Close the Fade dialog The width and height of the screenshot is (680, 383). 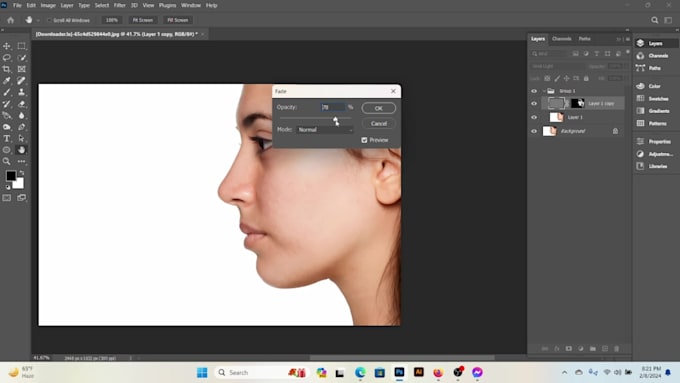[393, 91]
